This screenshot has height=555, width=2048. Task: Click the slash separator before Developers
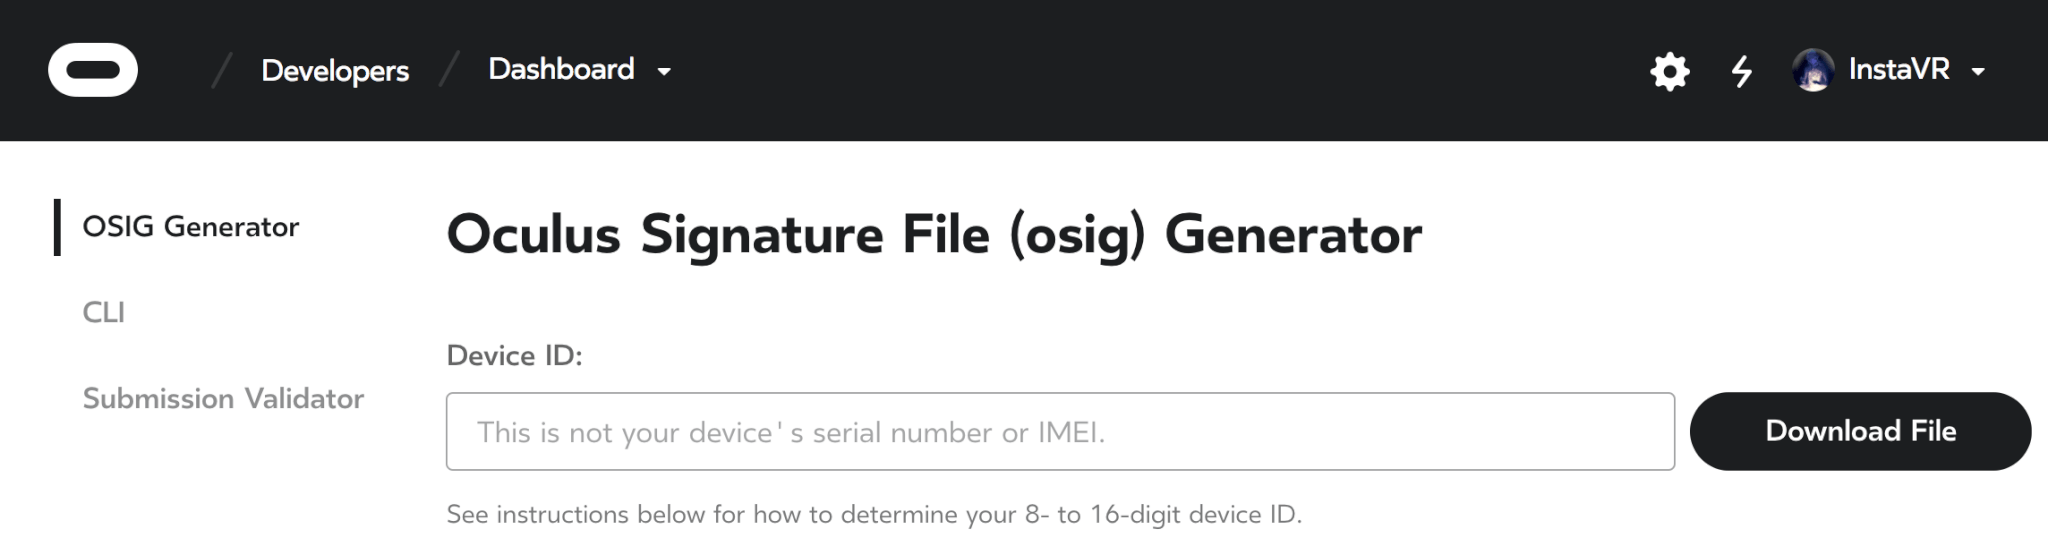222,70
